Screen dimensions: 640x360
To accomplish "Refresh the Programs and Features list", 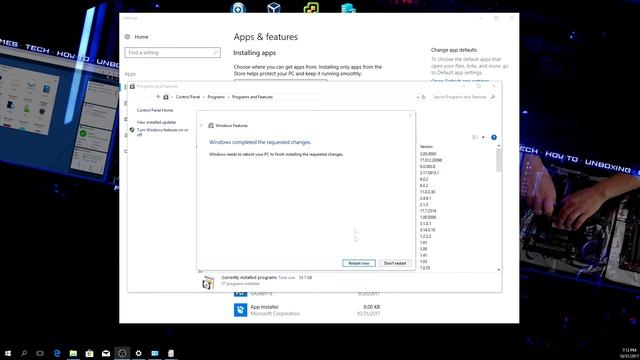I will coord(424,97).
